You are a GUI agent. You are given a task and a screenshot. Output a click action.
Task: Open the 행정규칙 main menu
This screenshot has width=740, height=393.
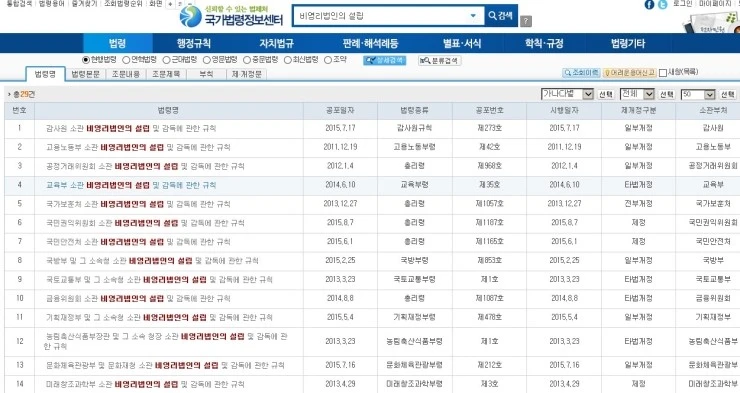click(x=193, y=43)
